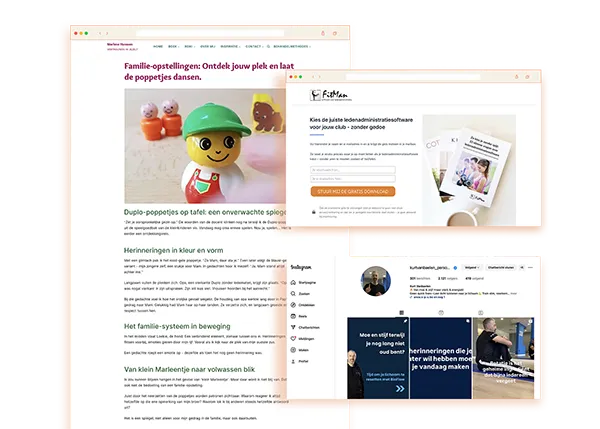Expand the Volgend following dropdown on Instagram
This screenshot has height=429, width=600.
pyautogui.click(x=472, y=268)
